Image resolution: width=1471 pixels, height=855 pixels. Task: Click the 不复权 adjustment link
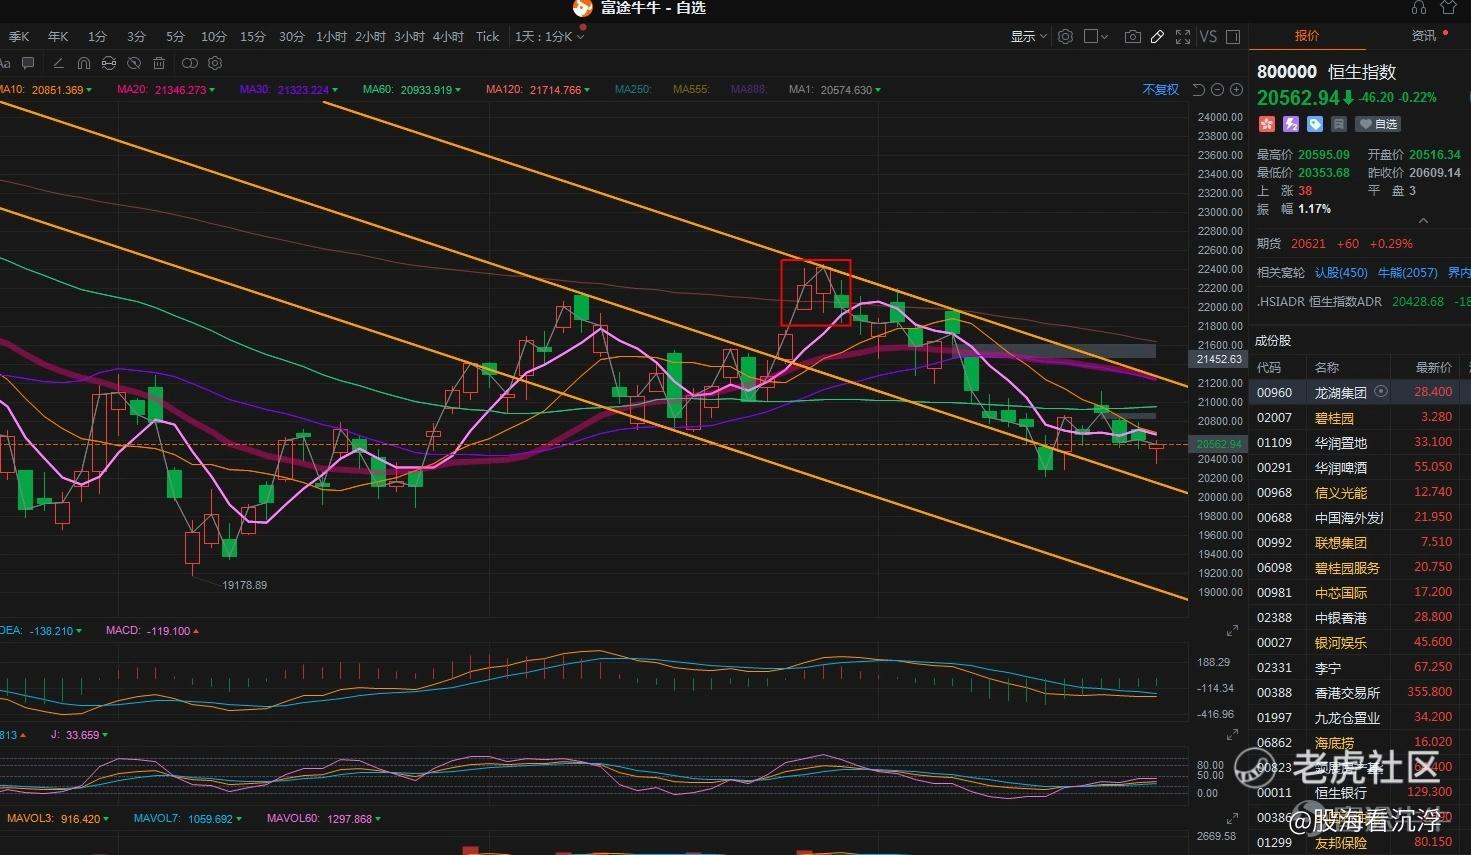[1160, 90]
